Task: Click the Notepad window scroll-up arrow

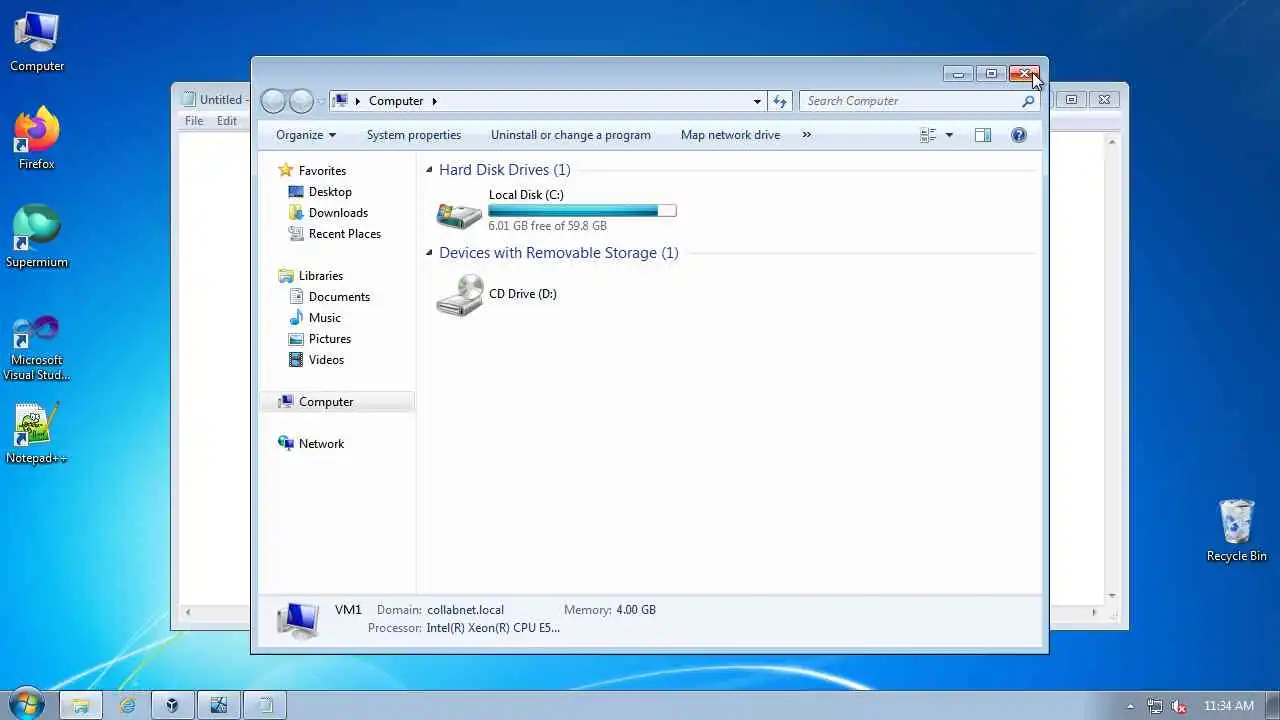Action: click(x=1112, y=142)
